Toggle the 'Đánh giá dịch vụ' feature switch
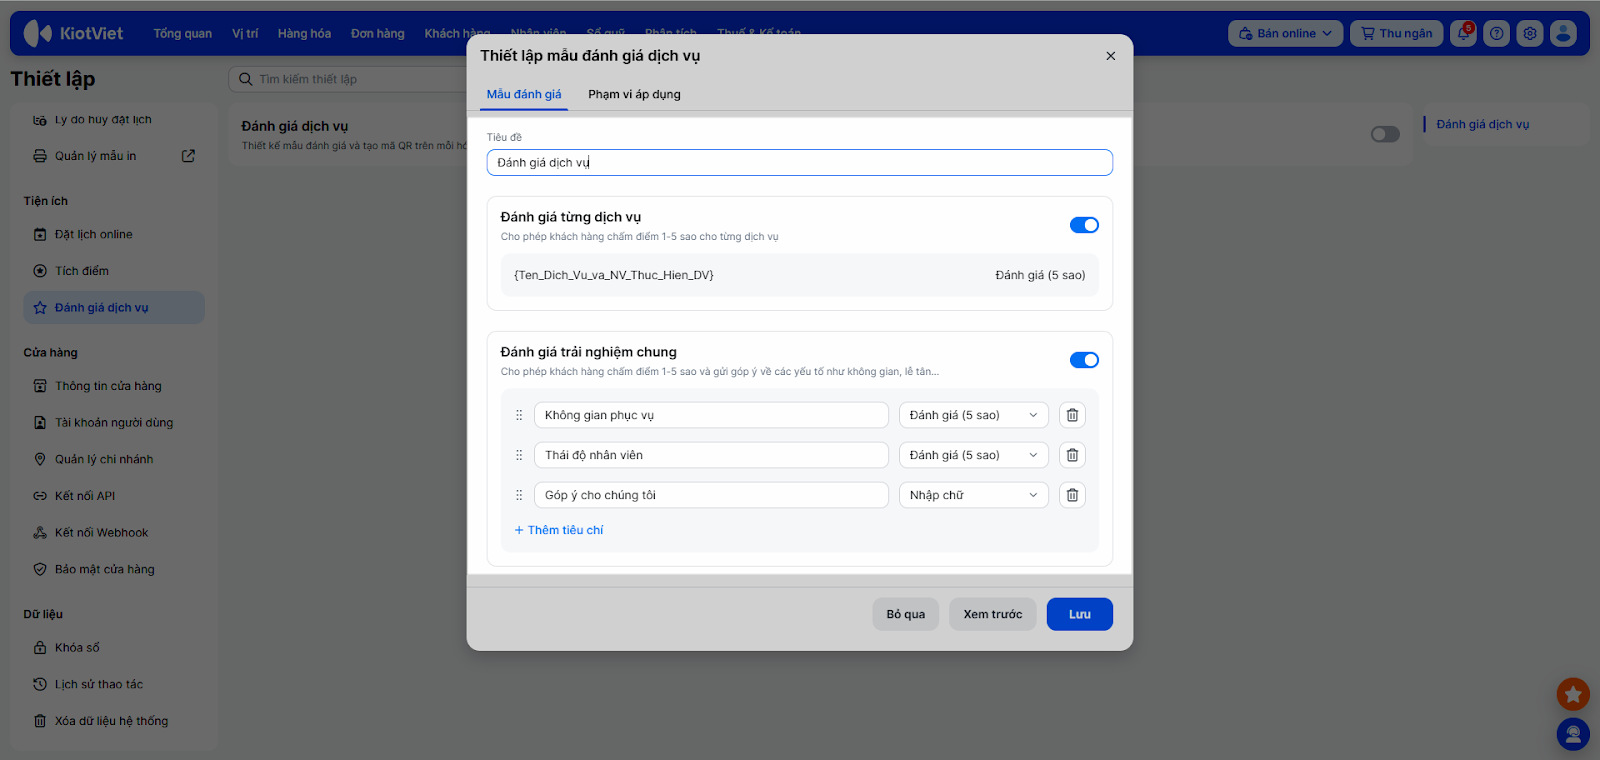 coord(1385,134)
